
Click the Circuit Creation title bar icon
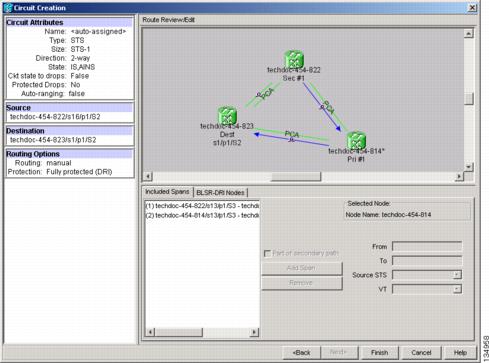point(8,8)
